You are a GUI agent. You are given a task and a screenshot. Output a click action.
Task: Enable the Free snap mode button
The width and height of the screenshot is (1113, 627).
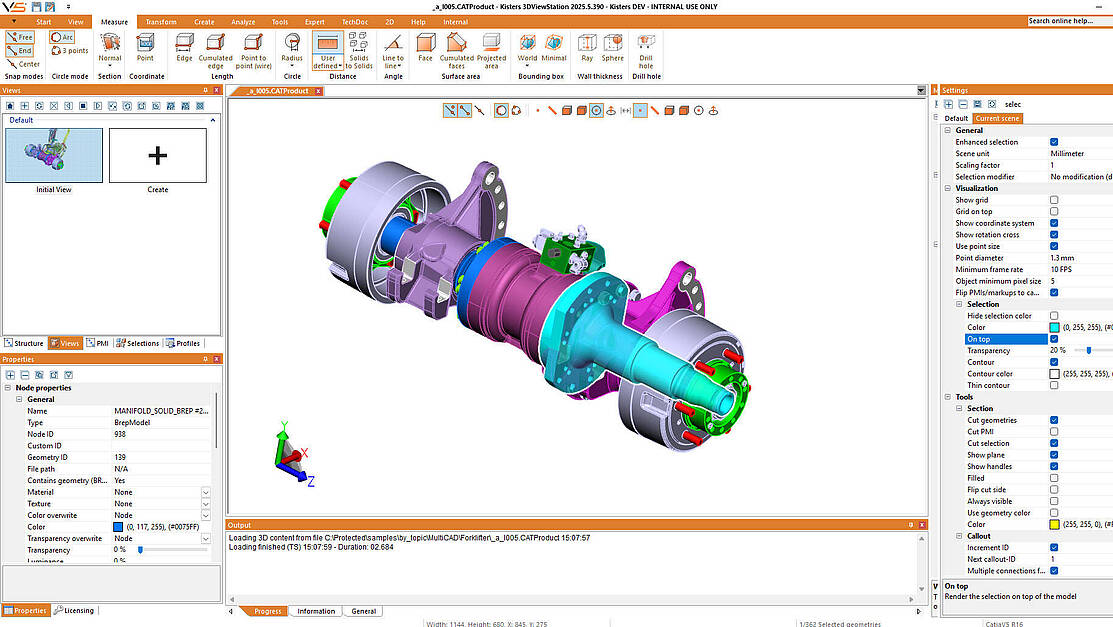click(20, 37)
